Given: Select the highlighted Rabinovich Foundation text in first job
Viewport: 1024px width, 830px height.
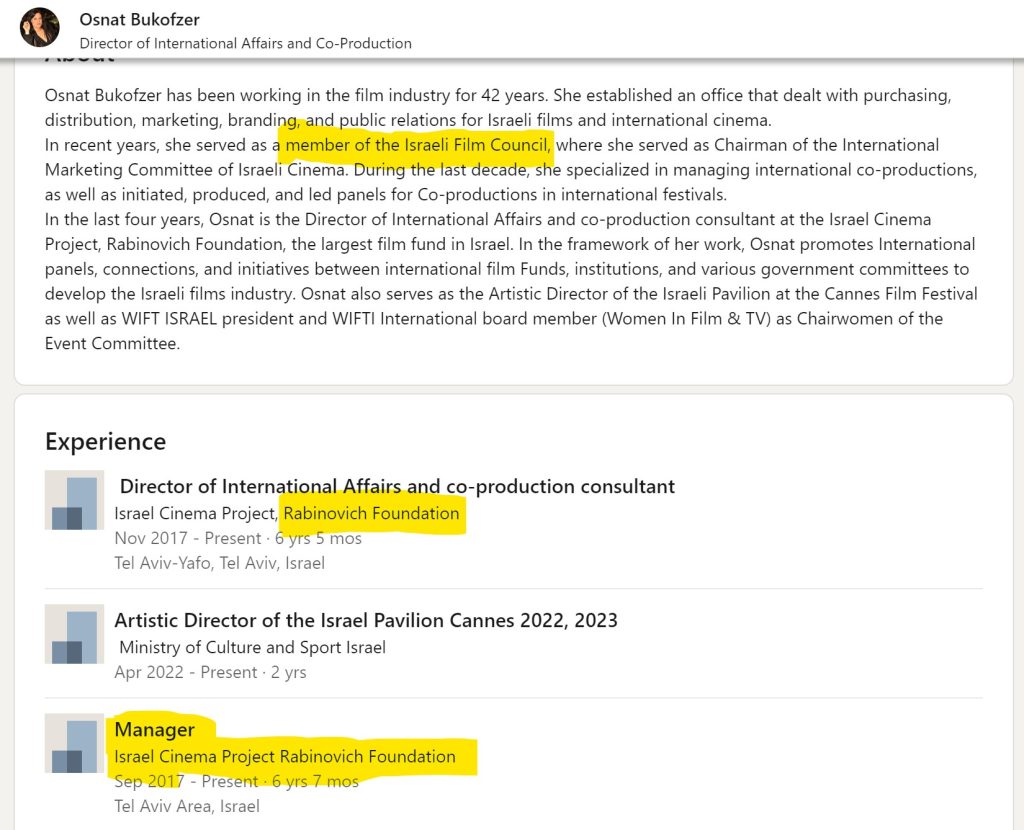Looking at the screenshot, I should point(371,514).
